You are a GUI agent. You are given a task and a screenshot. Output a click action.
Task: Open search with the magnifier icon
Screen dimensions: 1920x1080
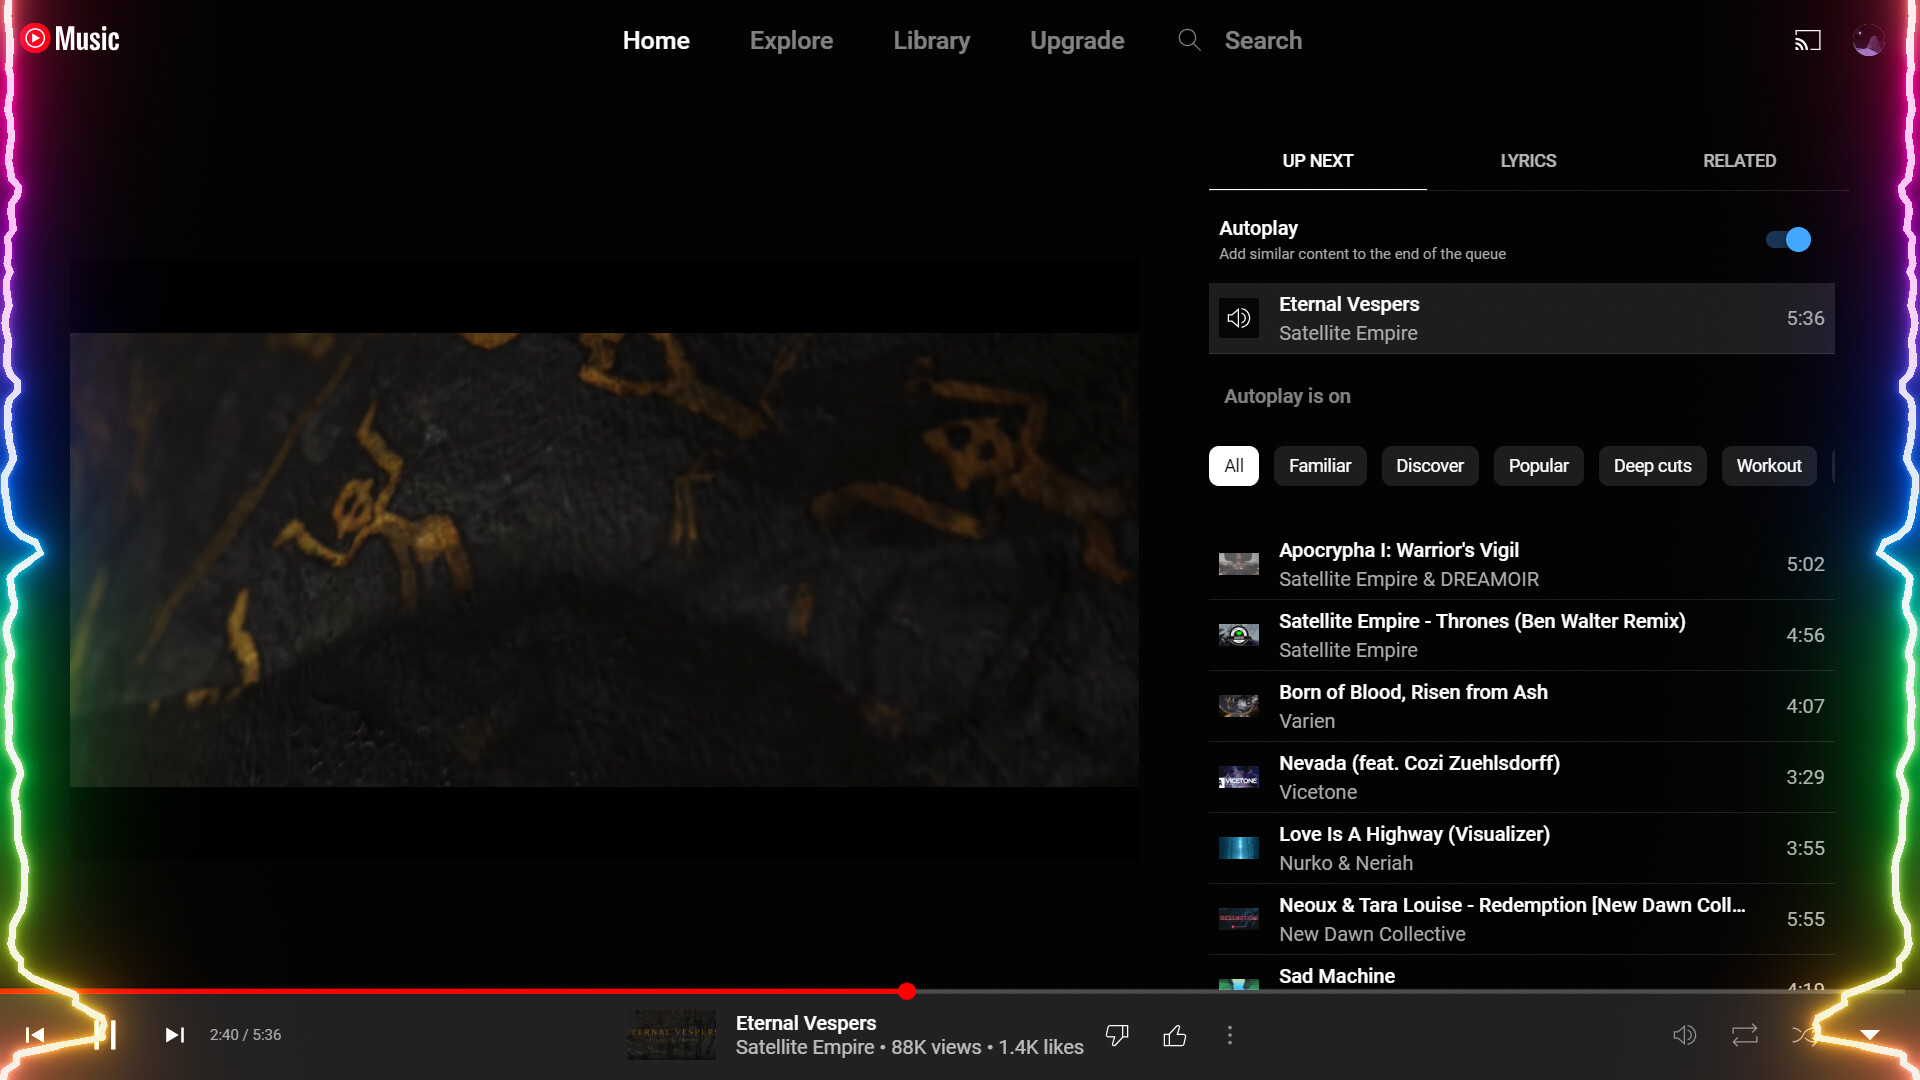(x=1189, y=40)
